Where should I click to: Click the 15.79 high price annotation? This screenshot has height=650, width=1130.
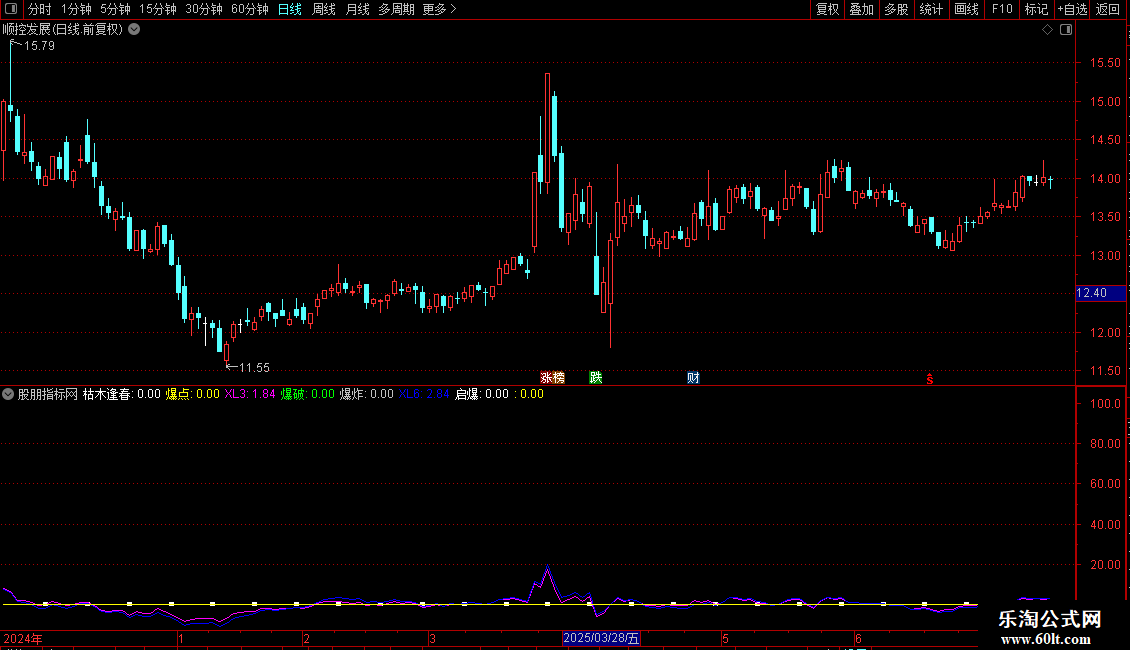click(39, 45)
